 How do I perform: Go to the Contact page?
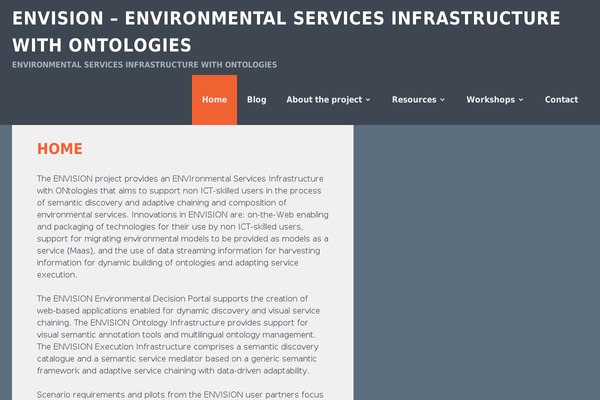pos(561,100)
